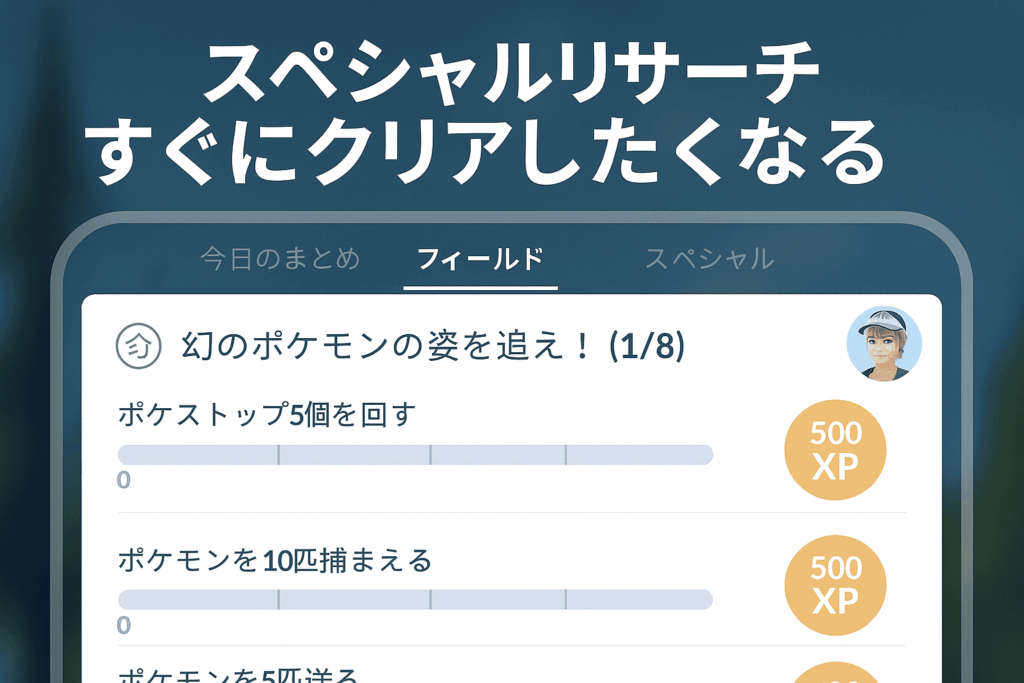
Task: Select the ポケモンを10匹捕まえる task label
Action: tap(274, 560)
